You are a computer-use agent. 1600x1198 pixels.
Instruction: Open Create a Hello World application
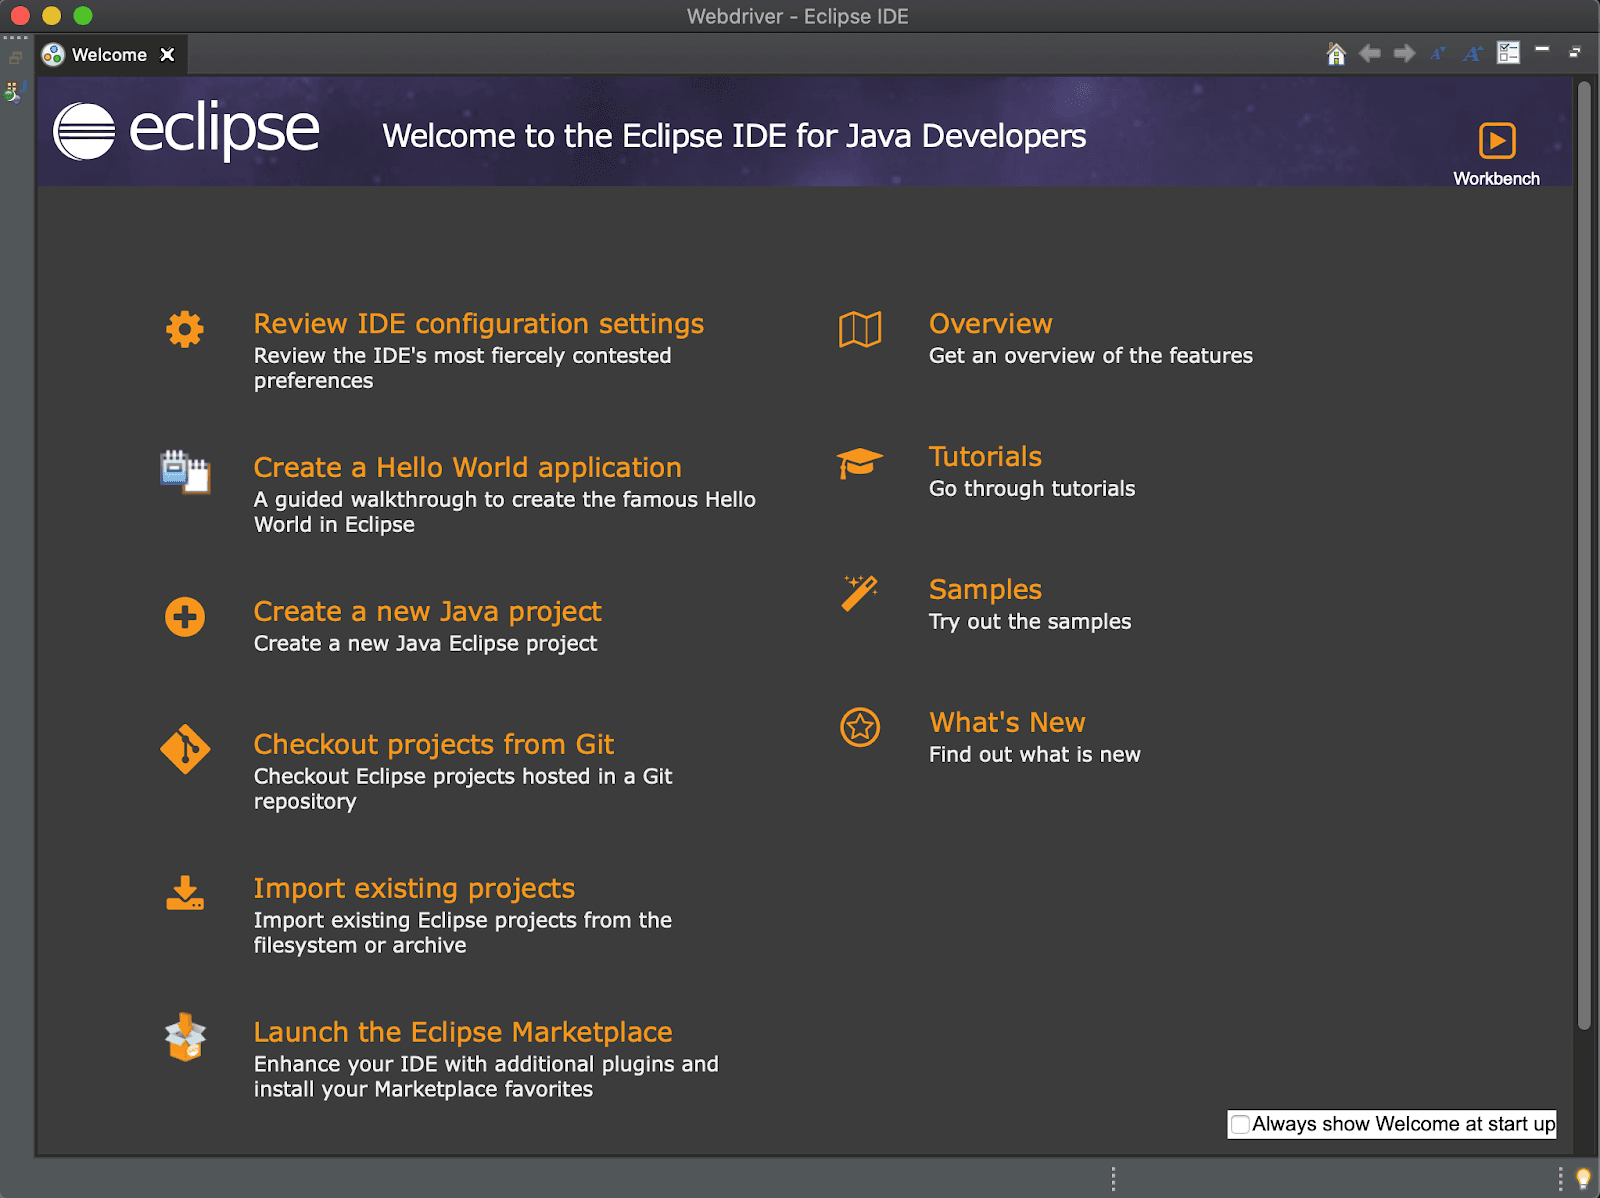tap(468, 467)
